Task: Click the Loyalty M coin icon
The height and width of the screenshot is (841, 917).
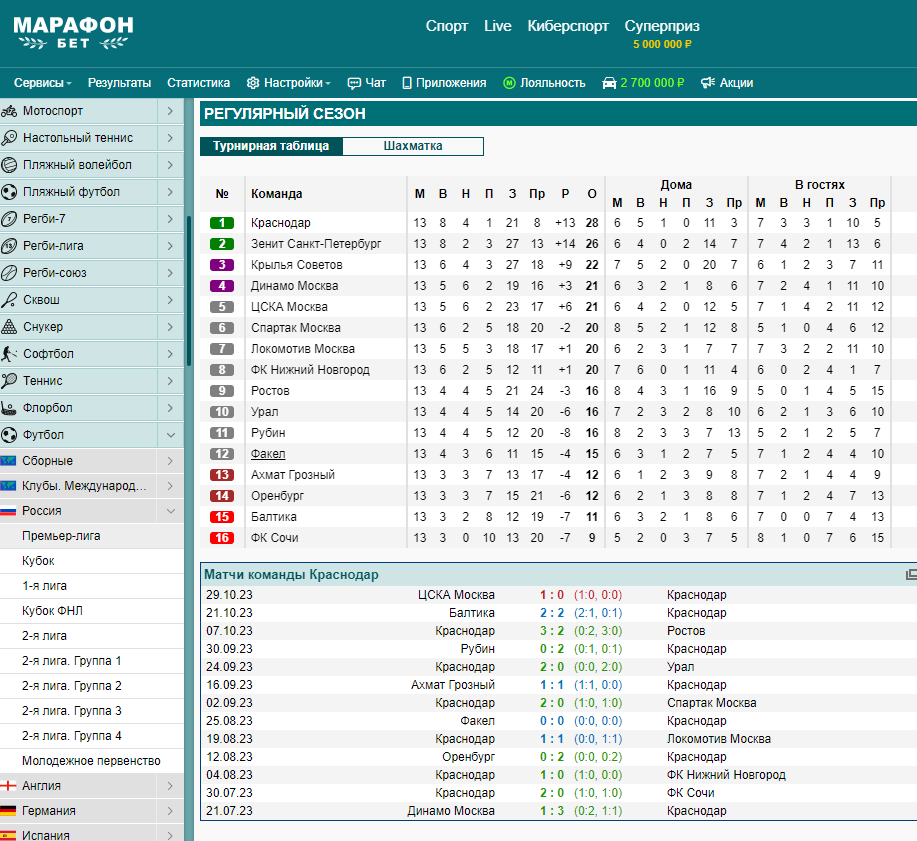Action: point(509,83)
